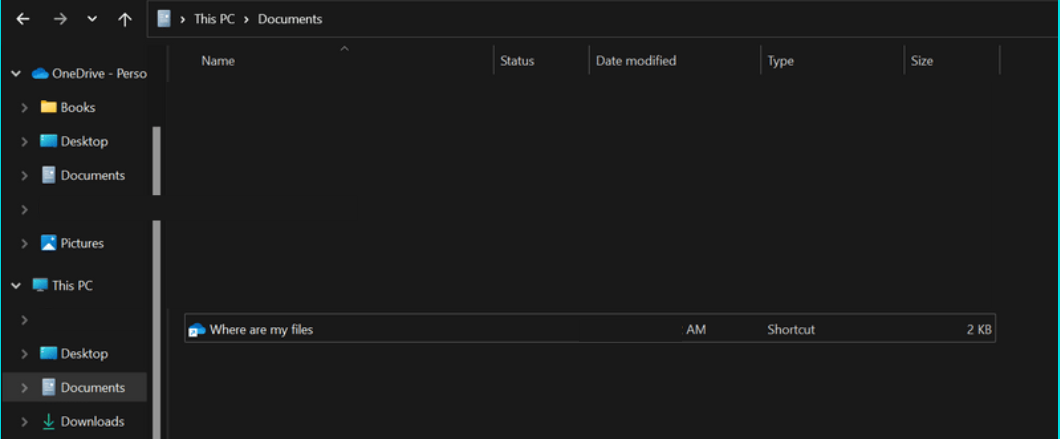Click Desktop icon under This PC

coord(48,352)
